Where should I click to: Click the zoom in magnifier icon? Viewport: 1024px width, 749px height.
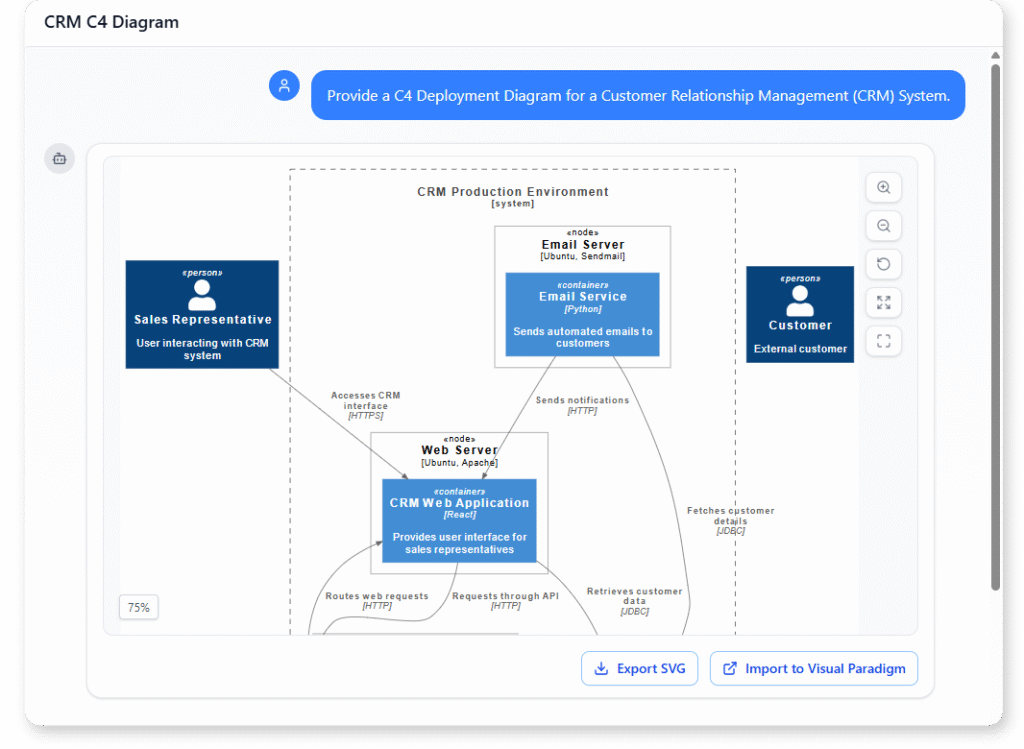(883, 187)
